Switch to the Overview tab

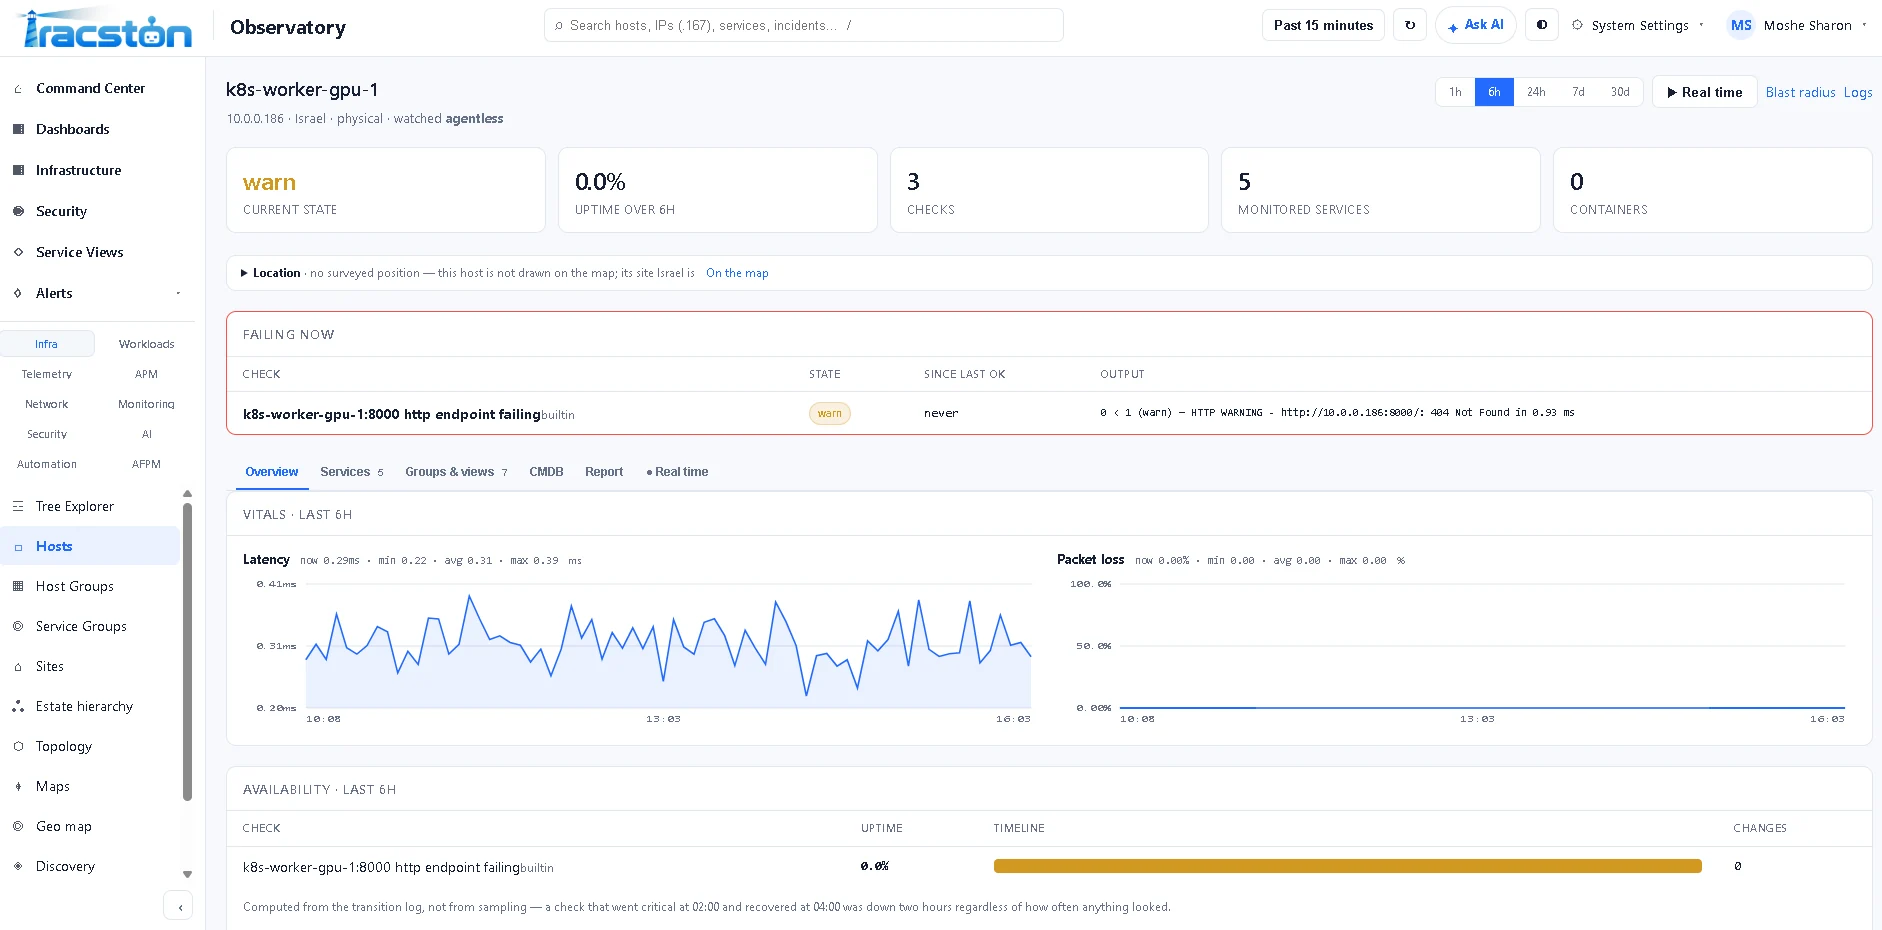[272, 472]
